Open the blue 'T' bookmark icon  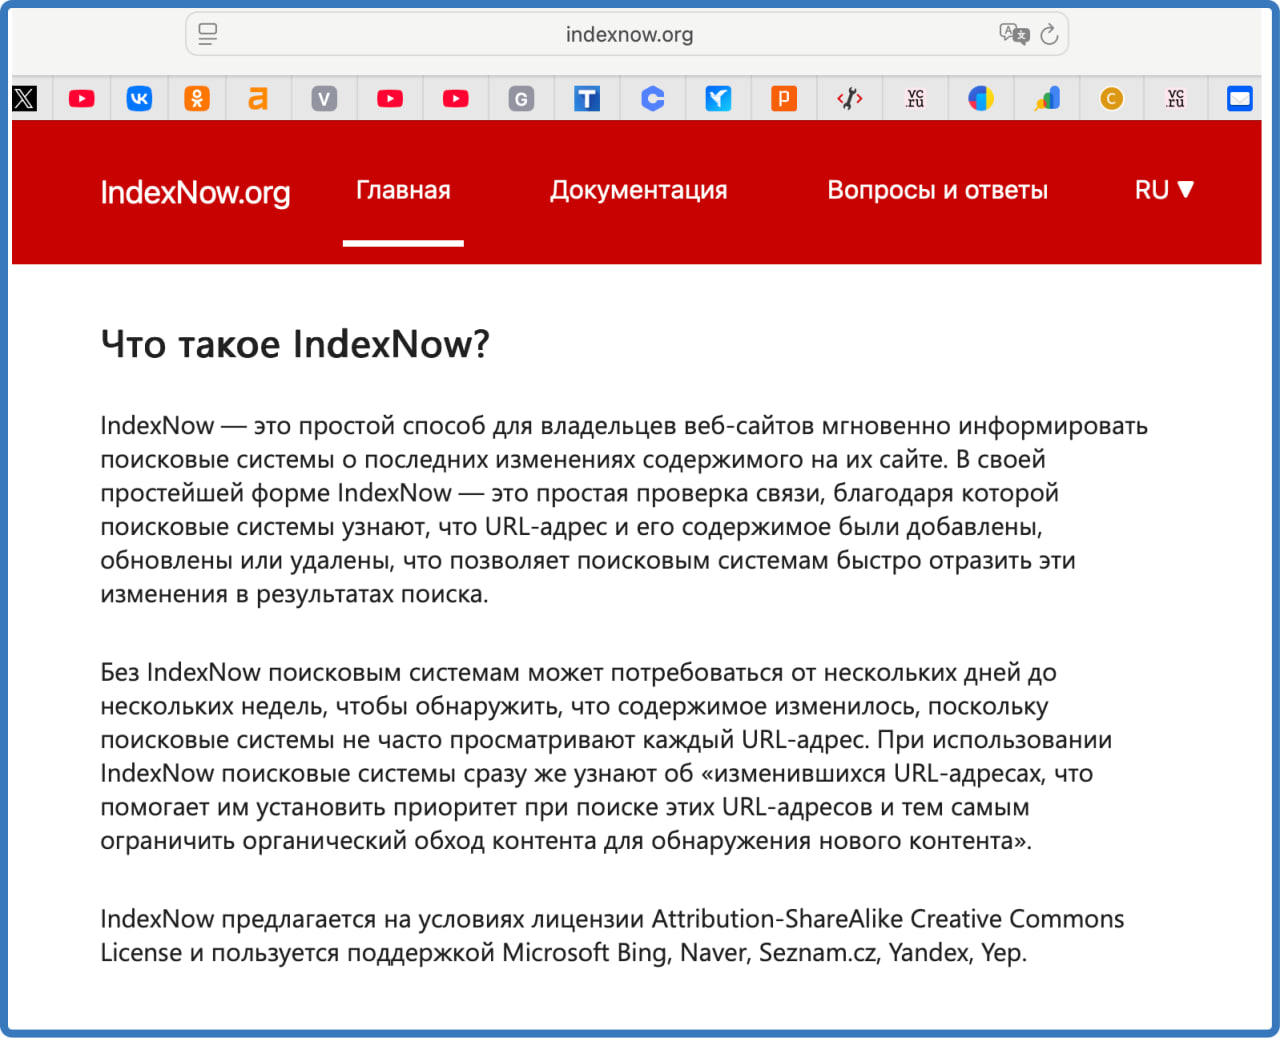point(587,98)
